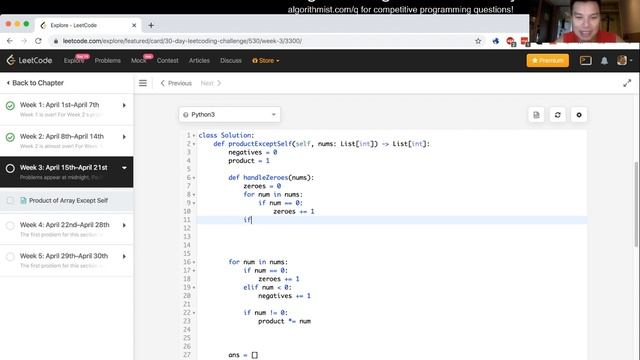The image size is (640, 360).
Task: Open the playground terminal icon
Action: 585,60
